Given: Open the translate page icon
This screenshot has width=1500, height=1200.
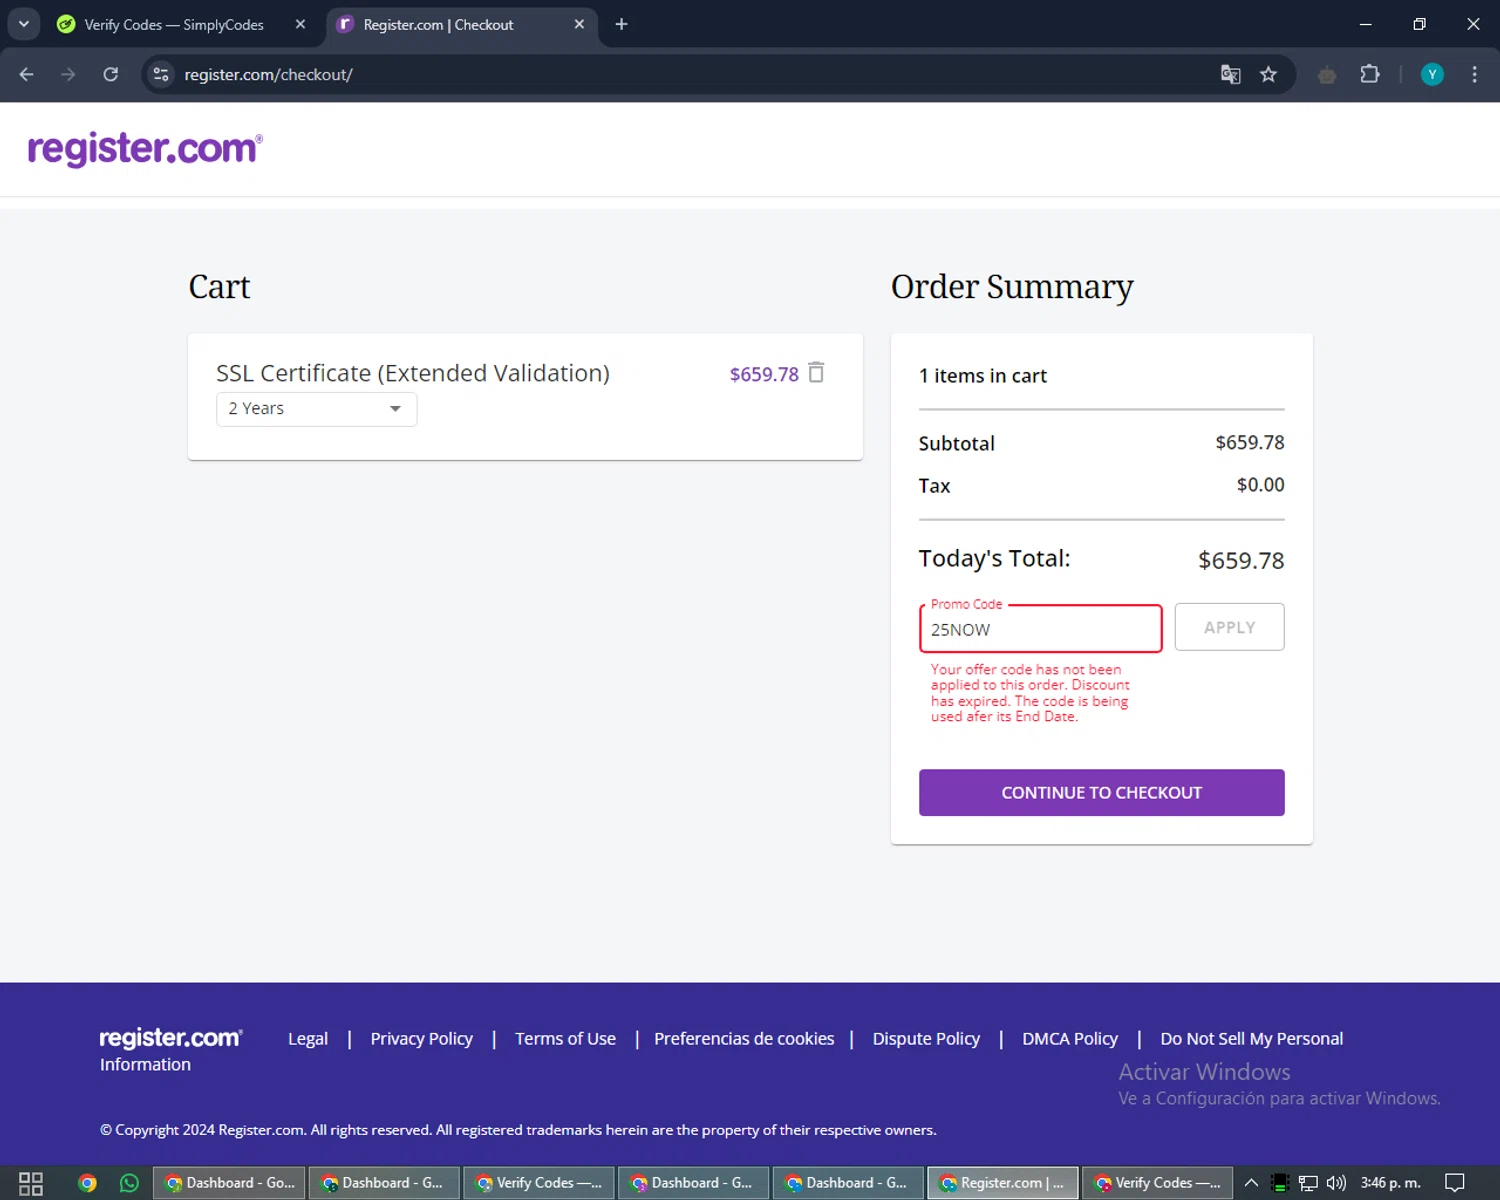Looking at the screenshot, I should (x=1231, y=74).
